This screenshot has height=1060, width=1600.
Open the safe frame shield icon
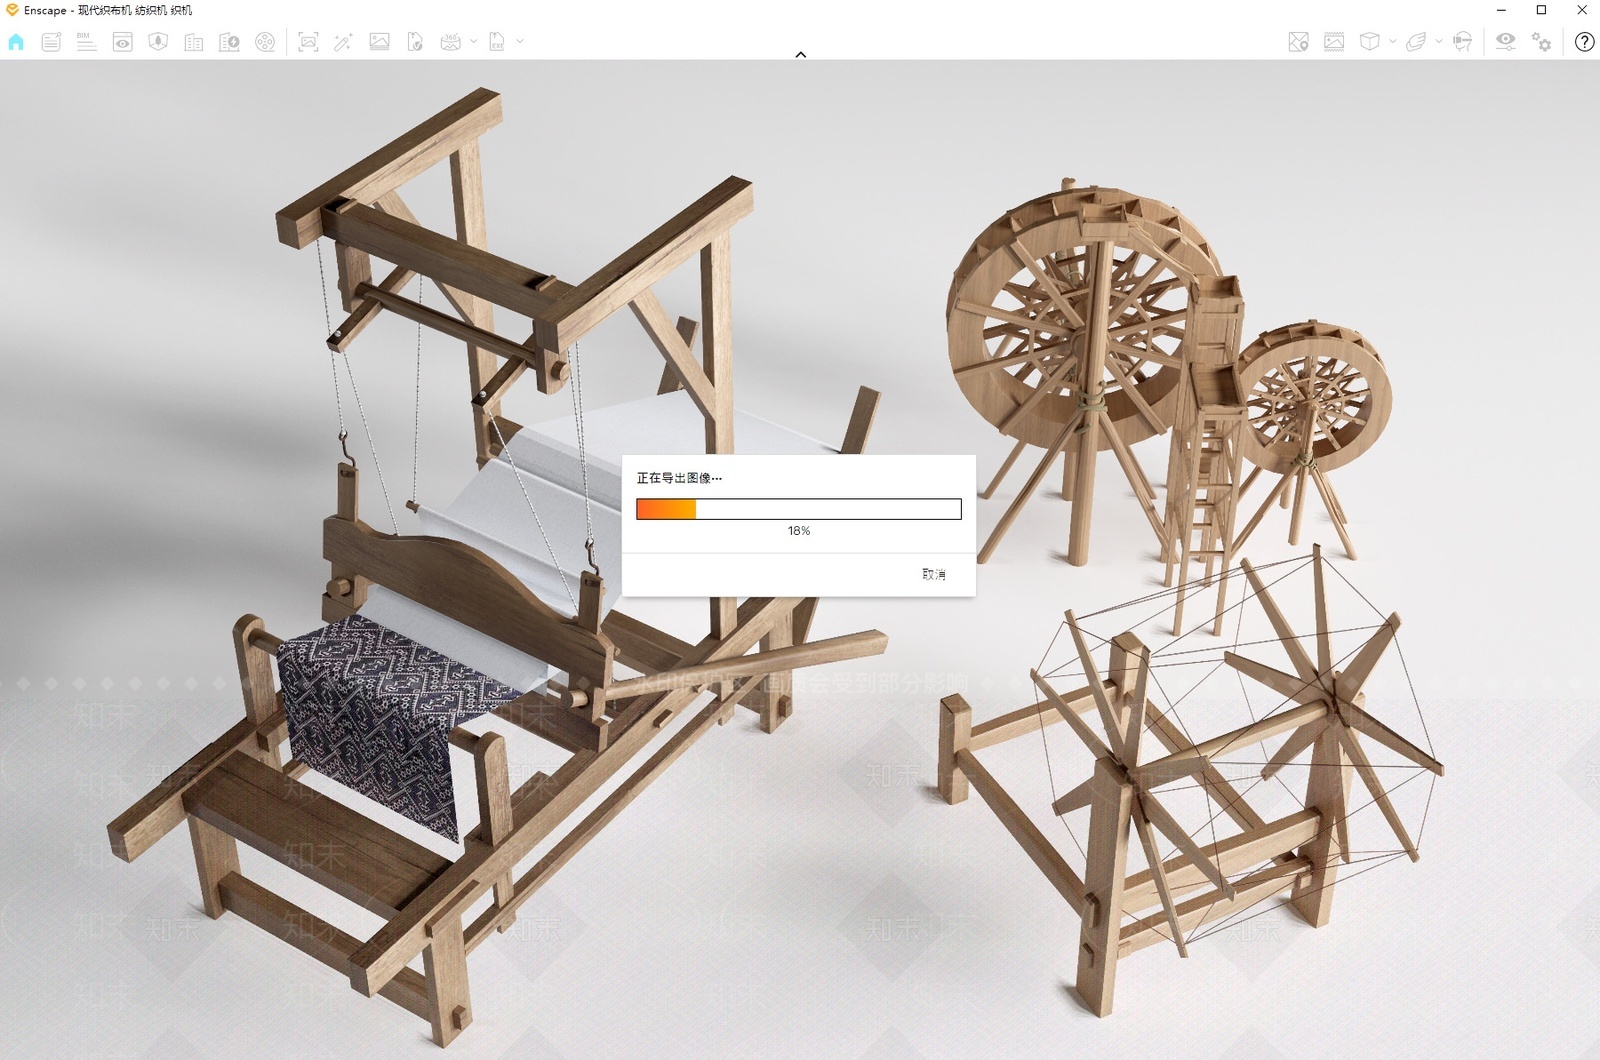tap(158, 42)
